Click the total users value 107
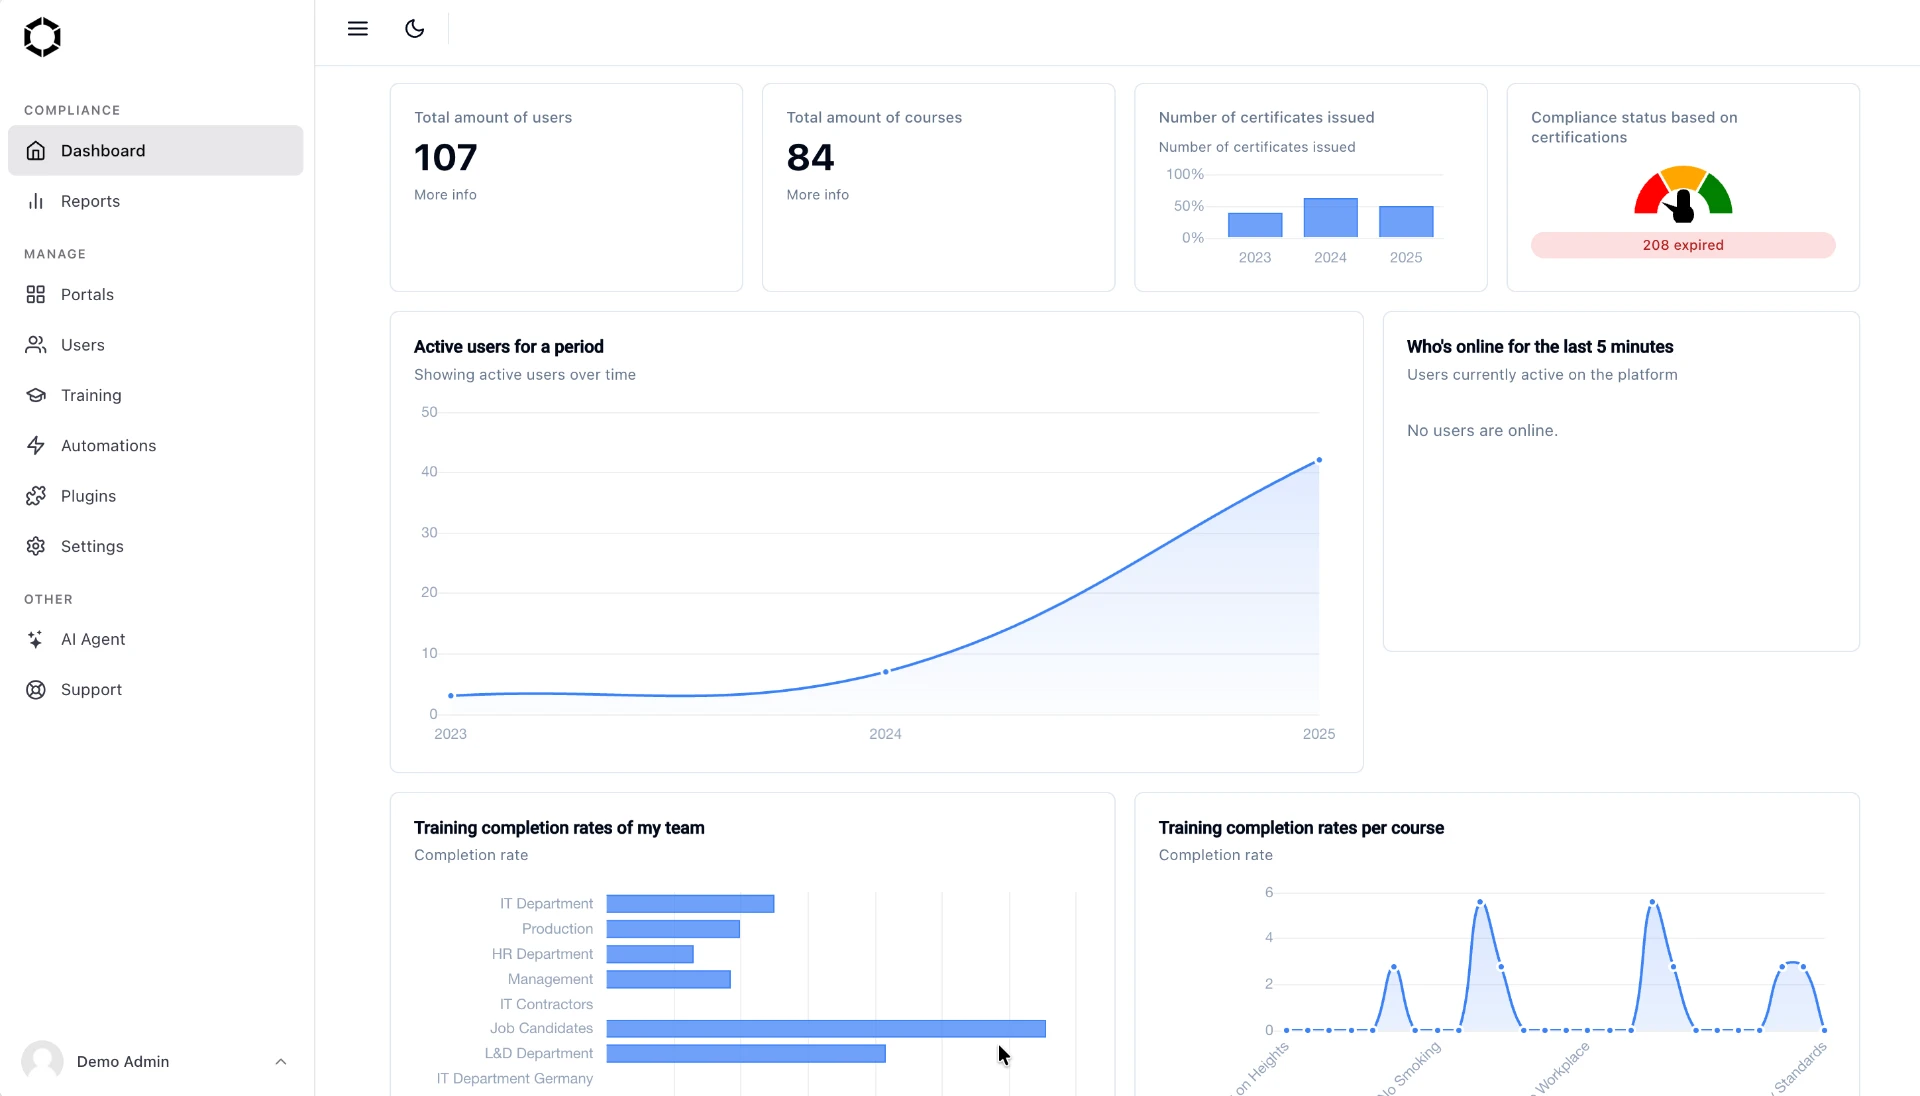The image size is (1920, 1096). pos(445,157)
